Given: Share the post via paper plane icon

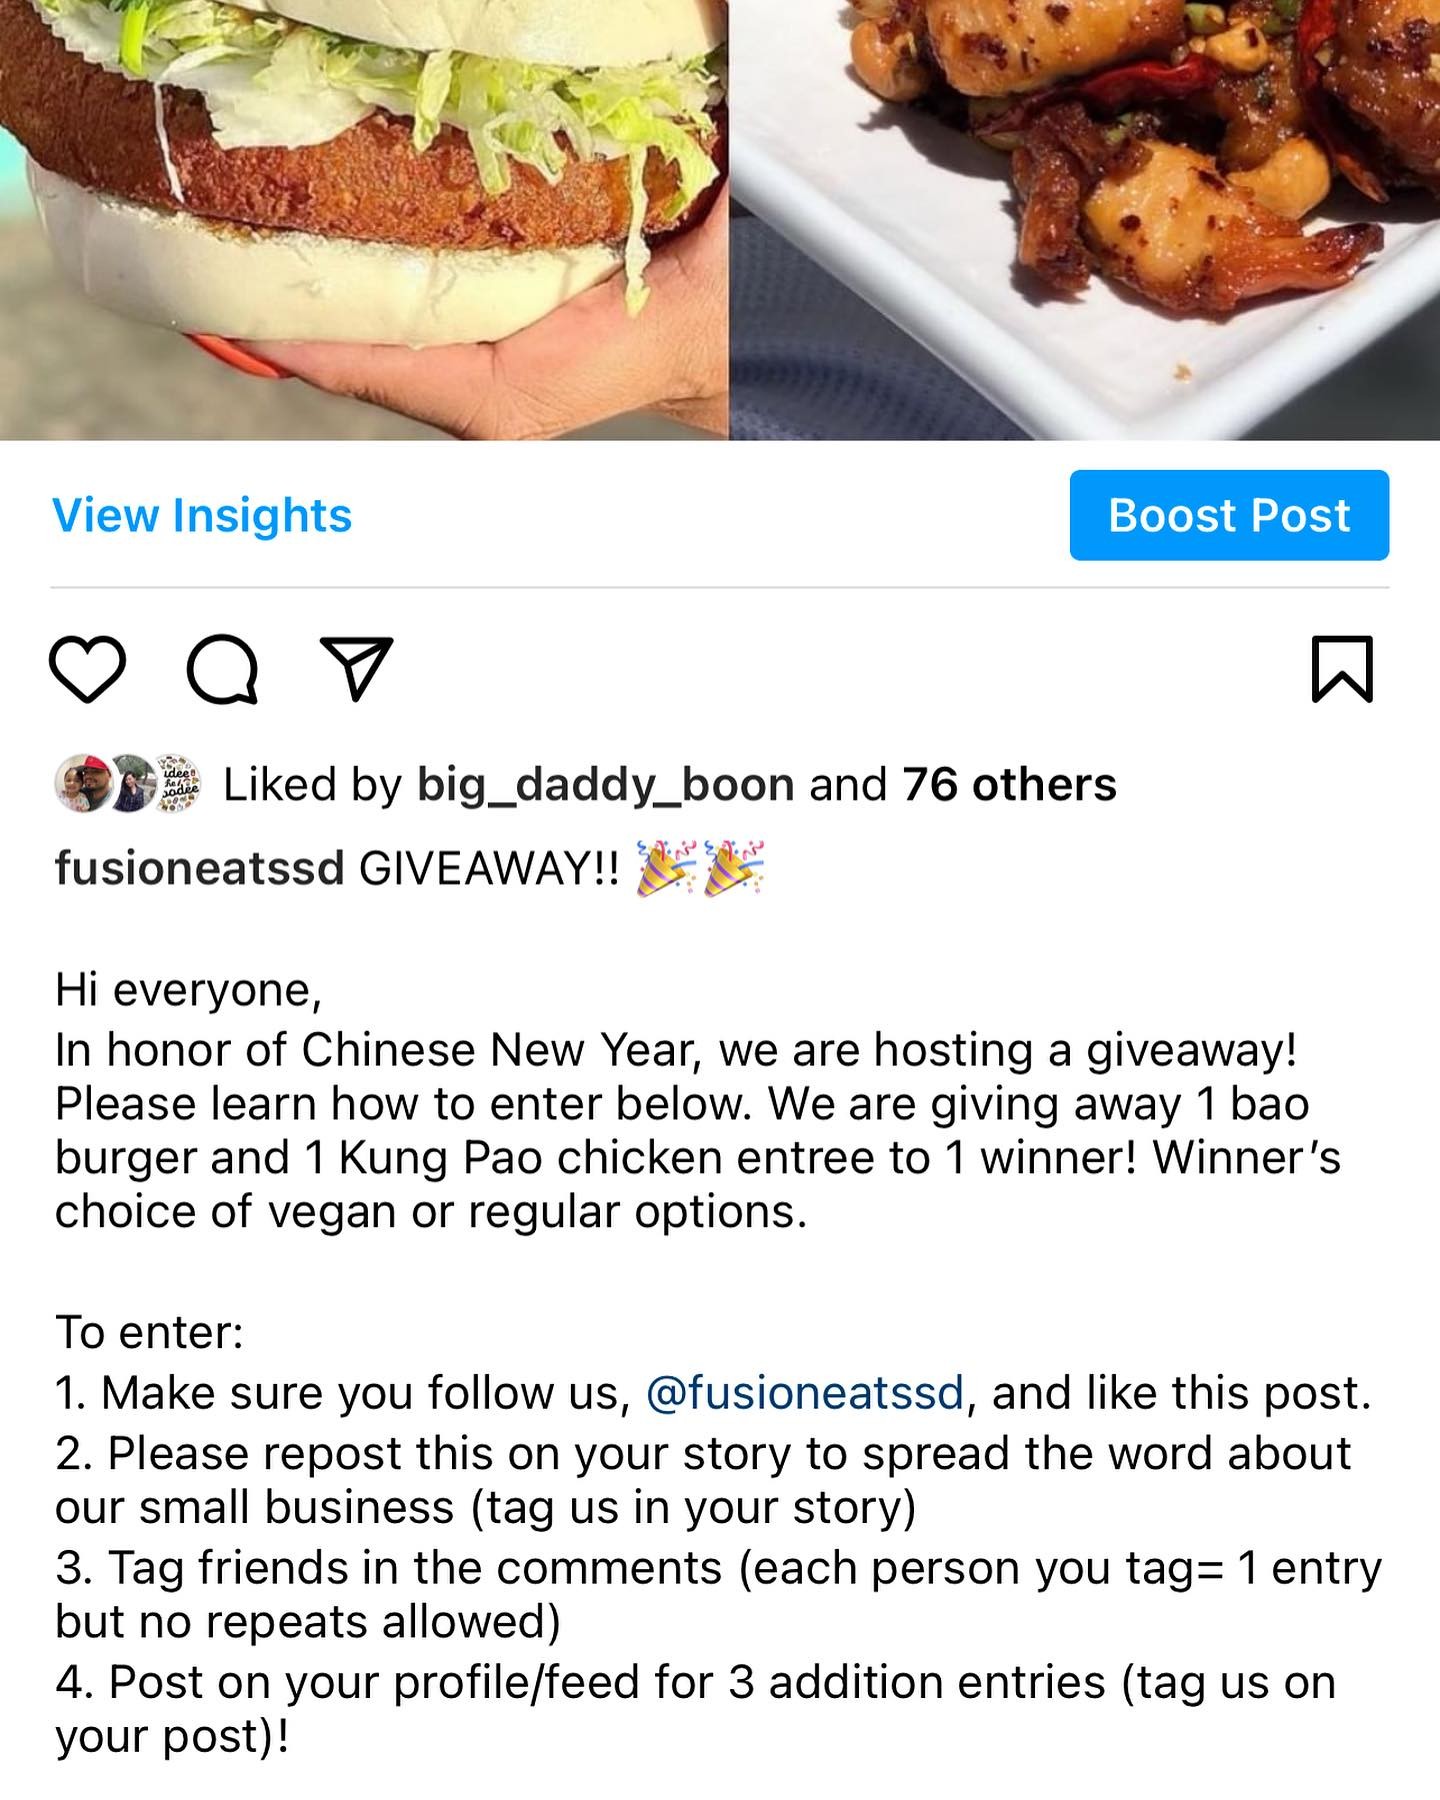Looking at the screenshot, I should (356, 668).
